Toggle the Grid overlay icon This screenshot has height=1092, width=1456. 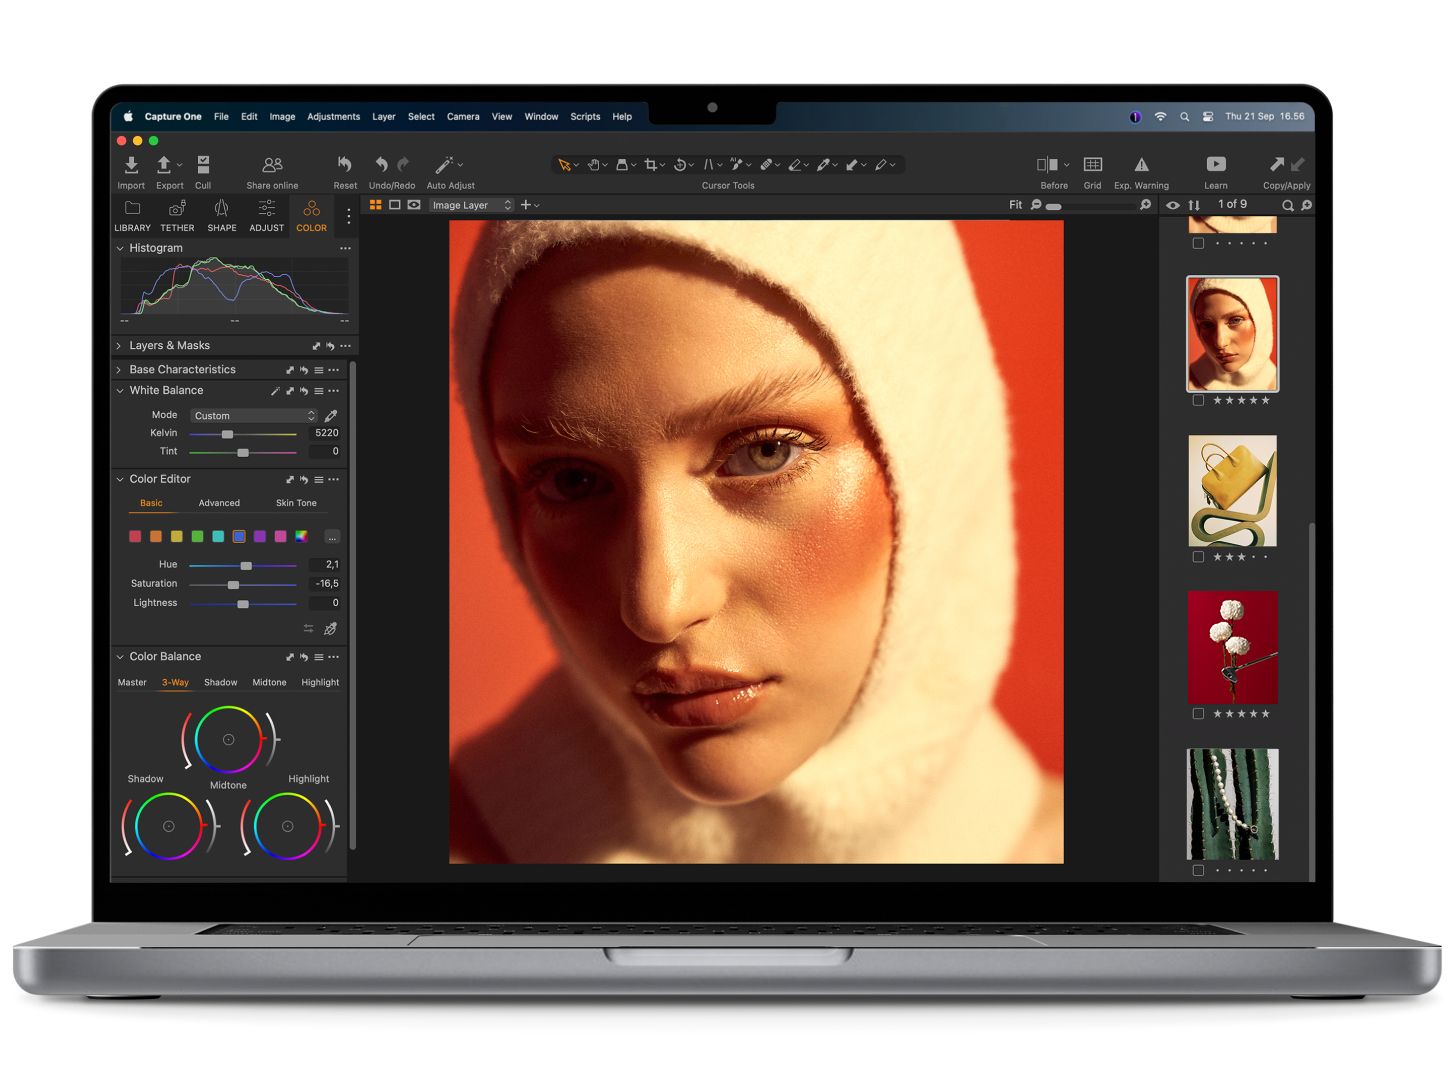point(1092,165)
